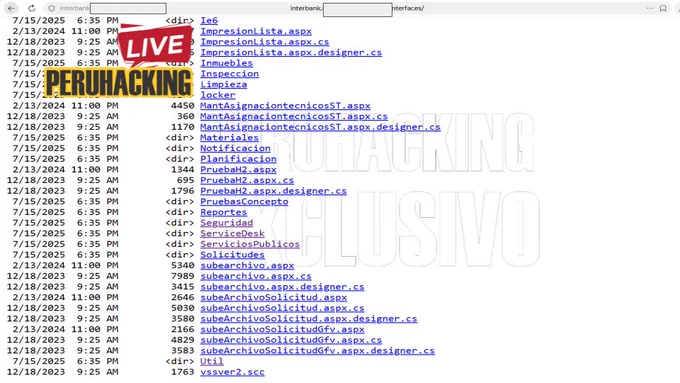Open ImpresionLista.aspx.cs link
Image resolution: width=680 pixels, height=383 pixels.
(265, 42)
